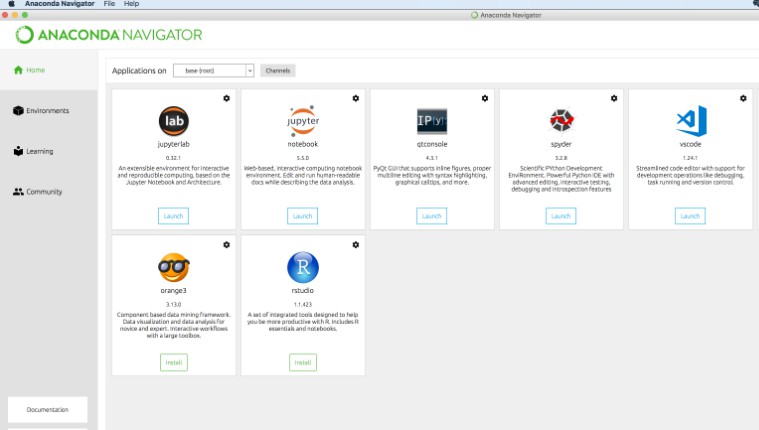
Task: Click the Anaconda Navigator logo
Action: [x=109, y=35]
